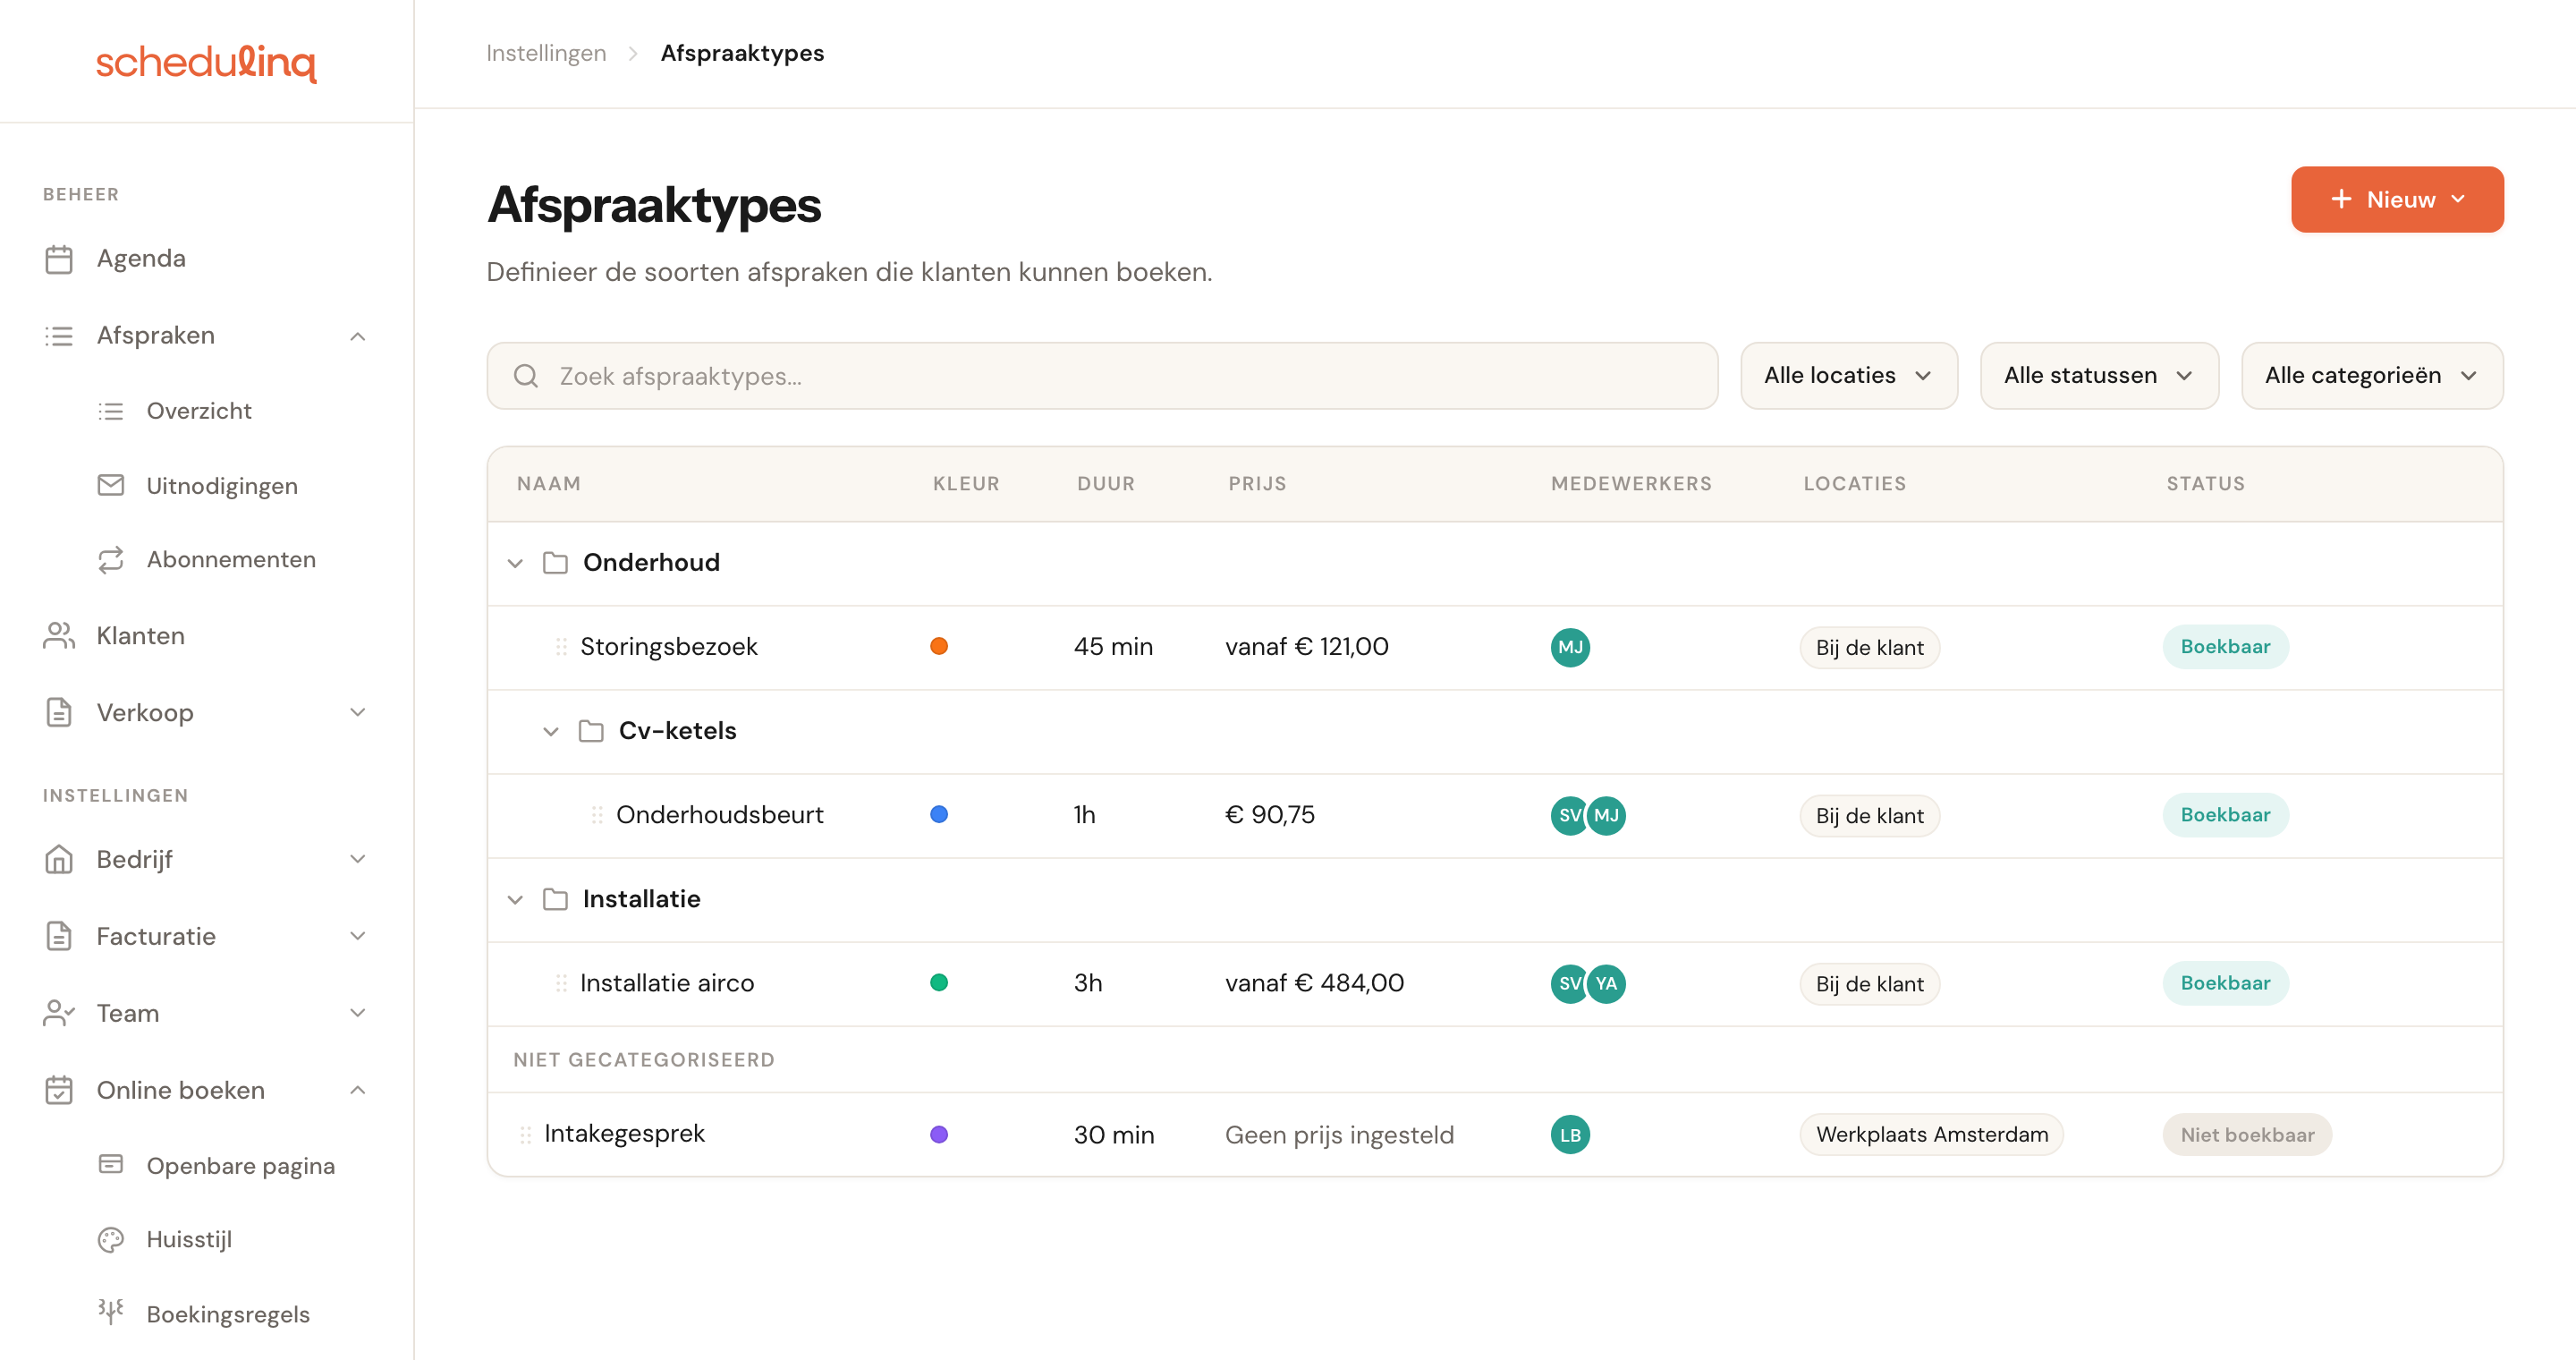Click the Afspraken list icon
The image size is (2576, 1360).
pos(59,336)
